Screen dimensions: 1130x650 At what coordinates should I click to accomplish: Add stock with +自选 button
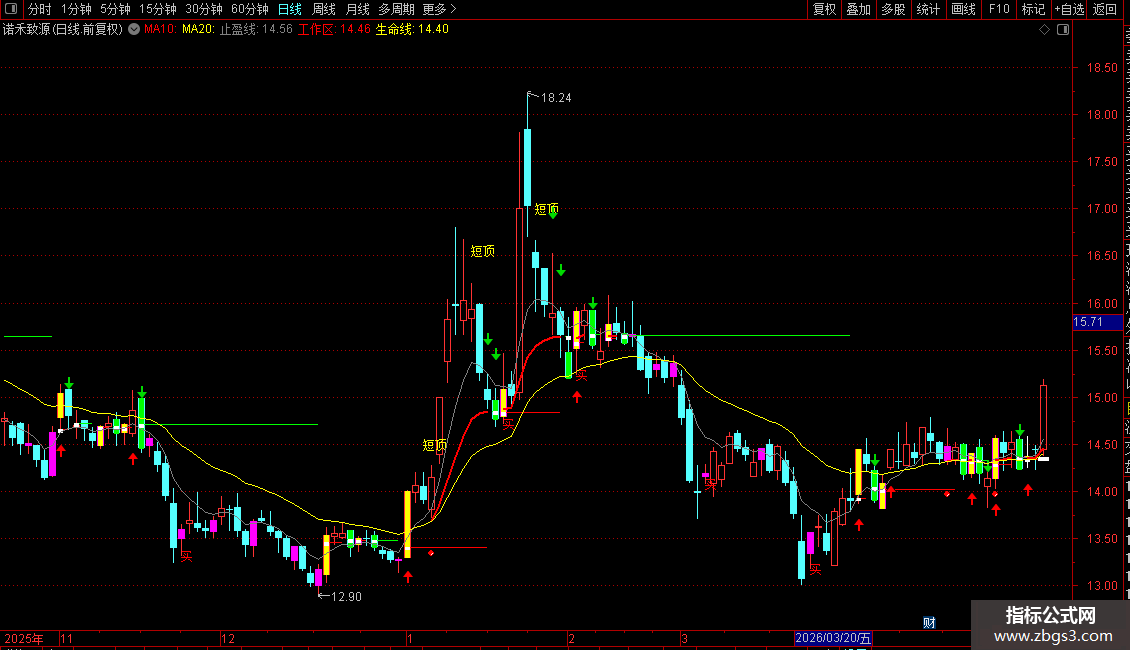(1069, 9)
